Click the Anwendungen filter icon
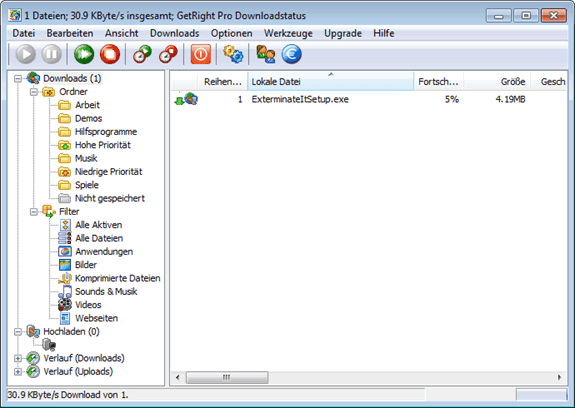 pyautogui.click(x=65, y=251)
